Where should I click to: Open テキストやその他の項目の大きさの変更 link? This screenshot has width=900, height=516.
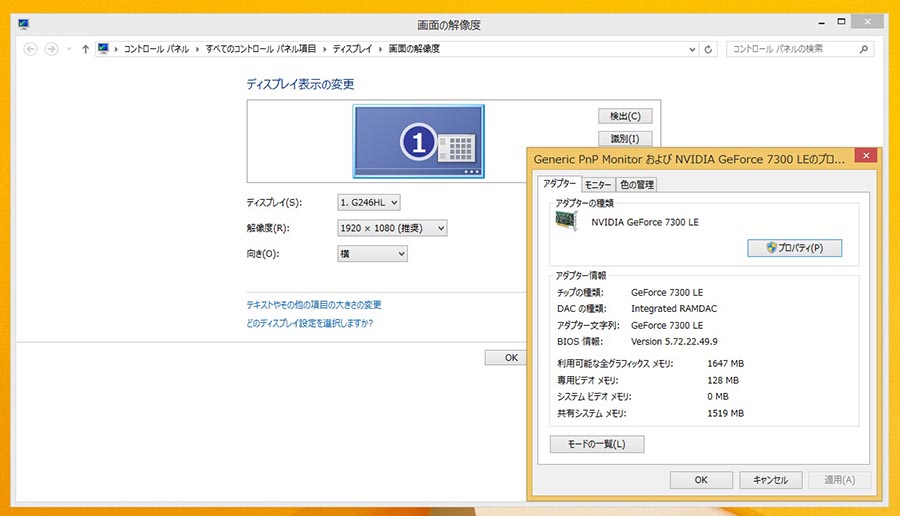[314, 305]
